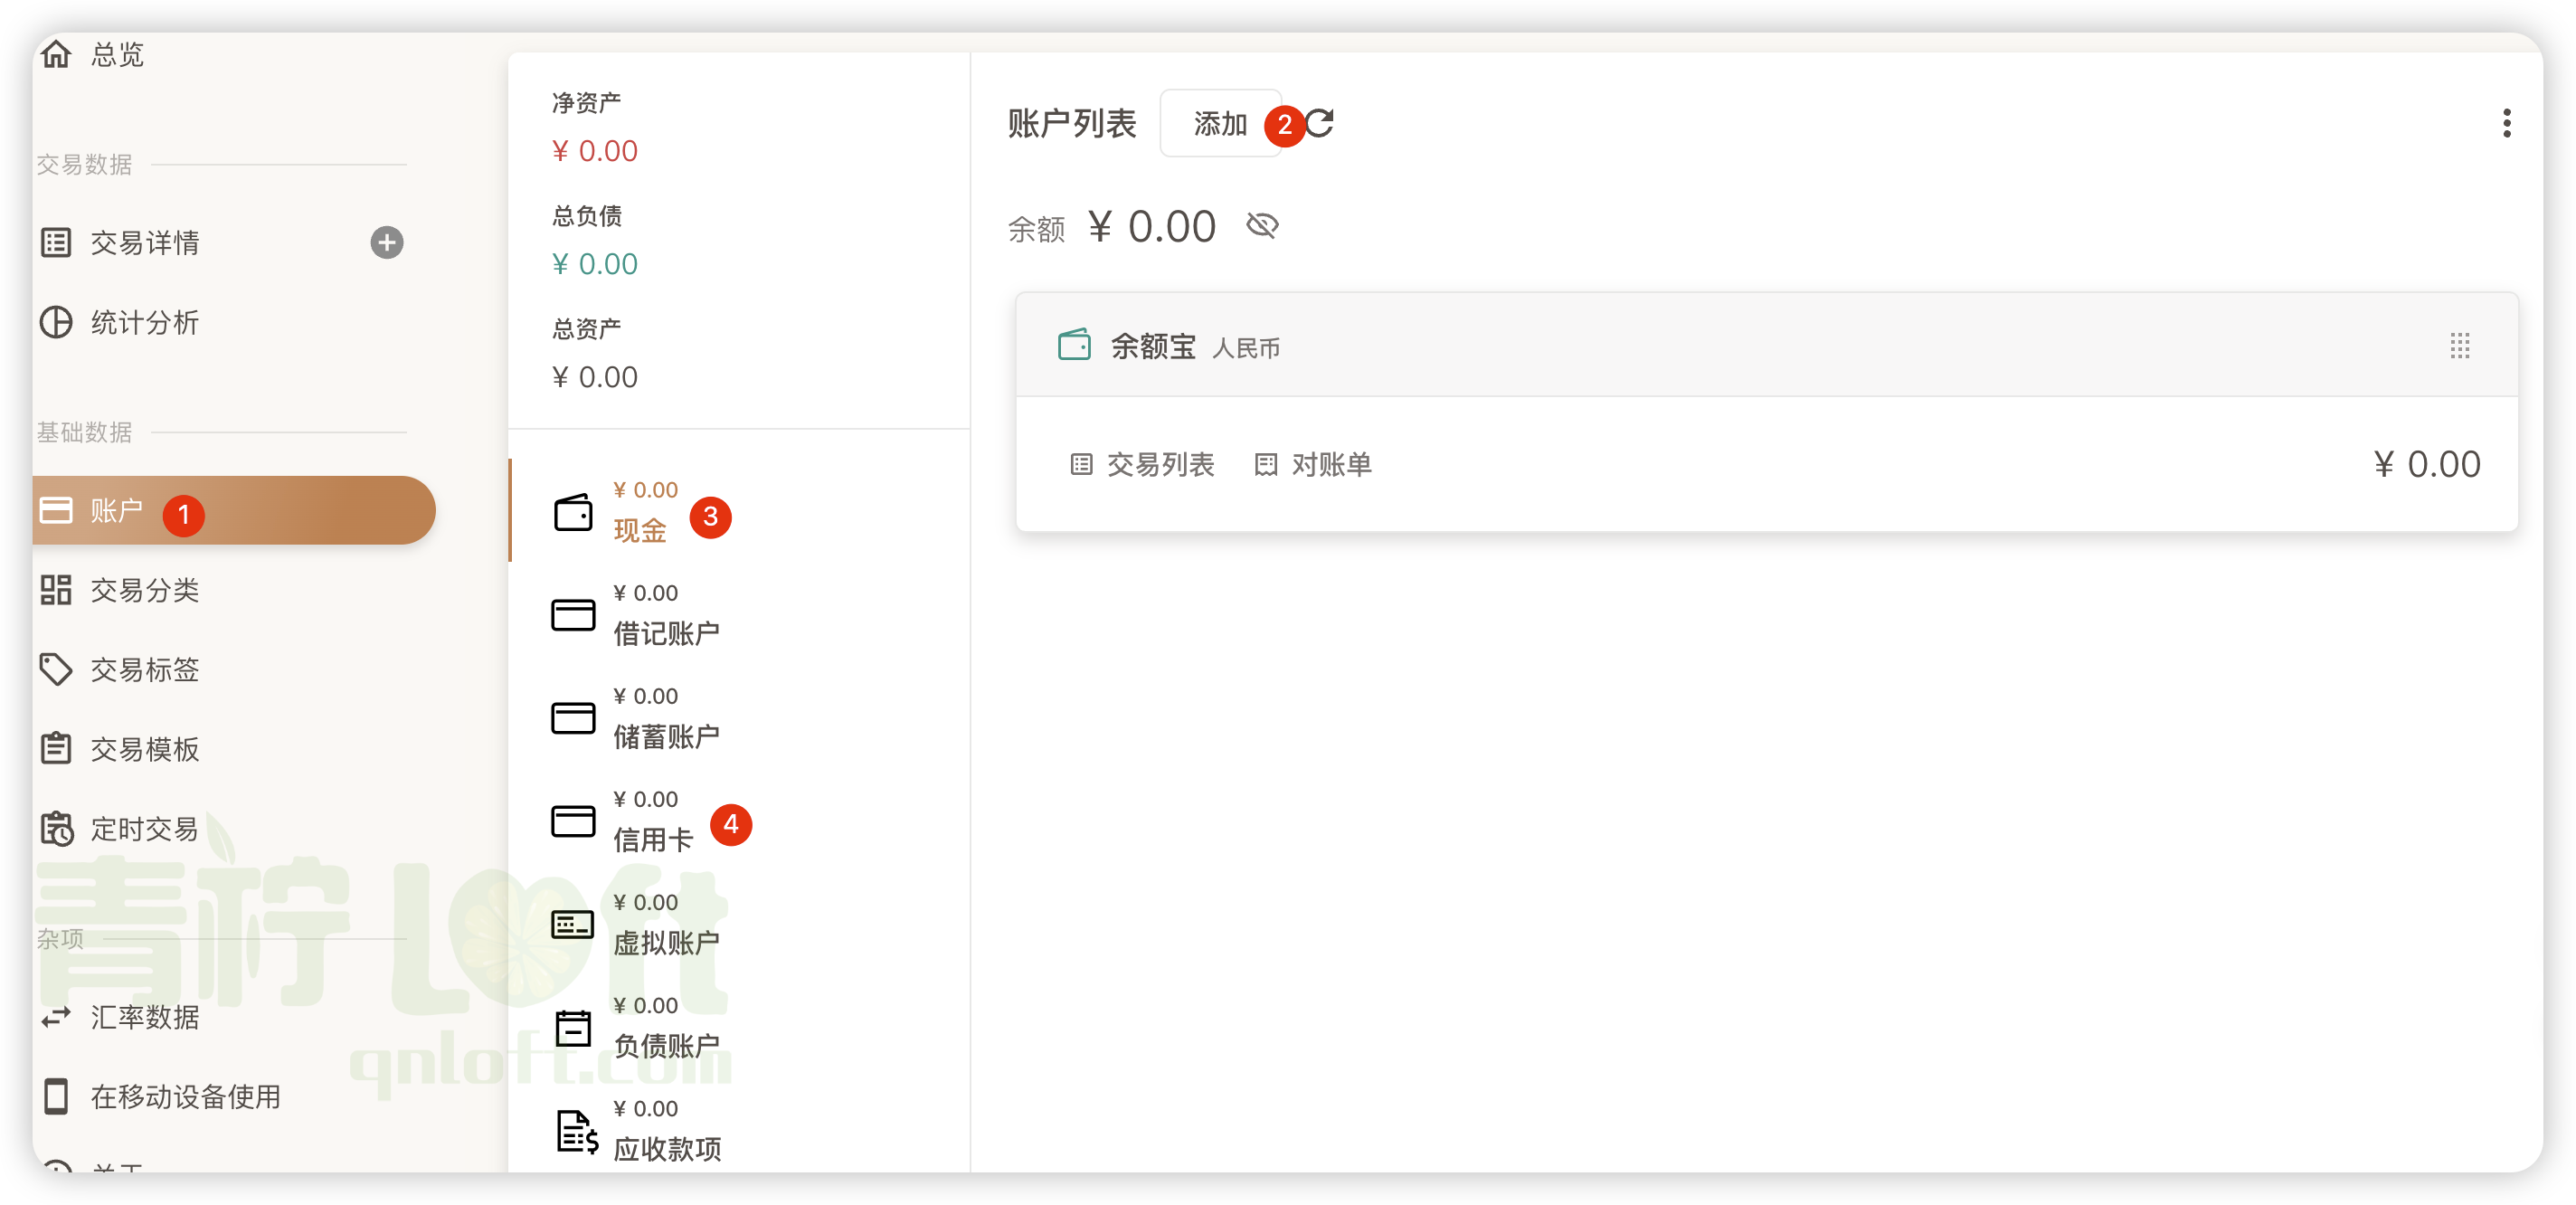Select the 现金 account category
The height and width of the screenshot is (1205, 2576).
coord(639,531)
